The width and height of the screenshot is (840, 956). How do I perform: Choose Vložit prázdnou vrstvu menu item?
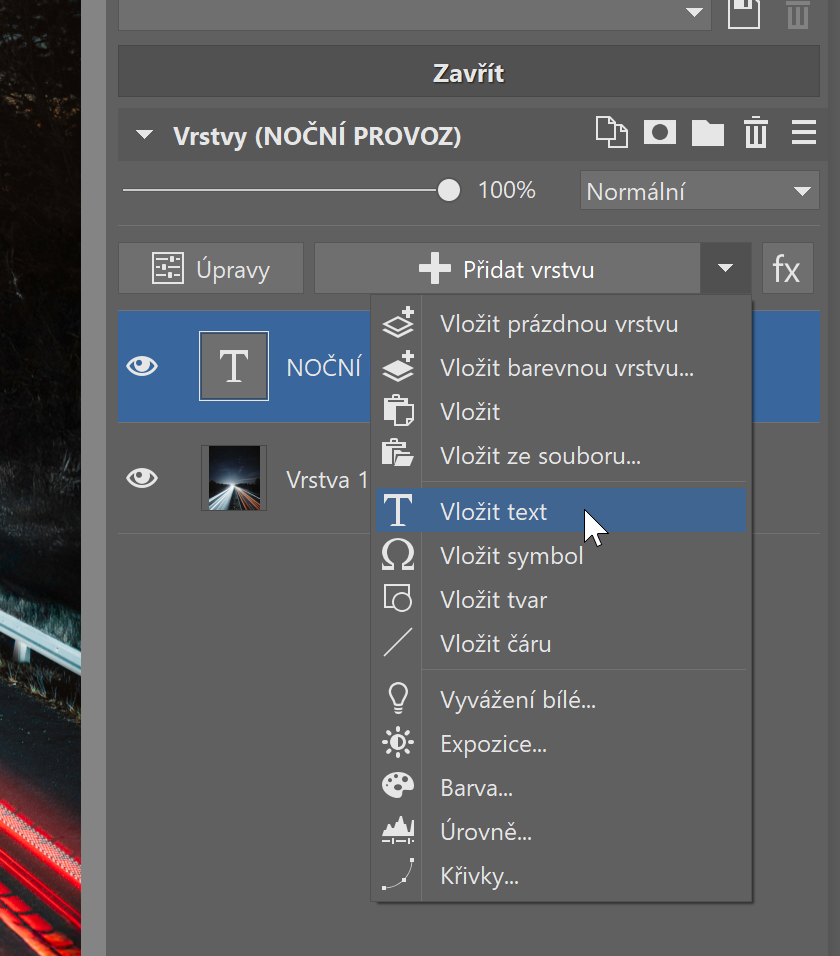(558, 324)
